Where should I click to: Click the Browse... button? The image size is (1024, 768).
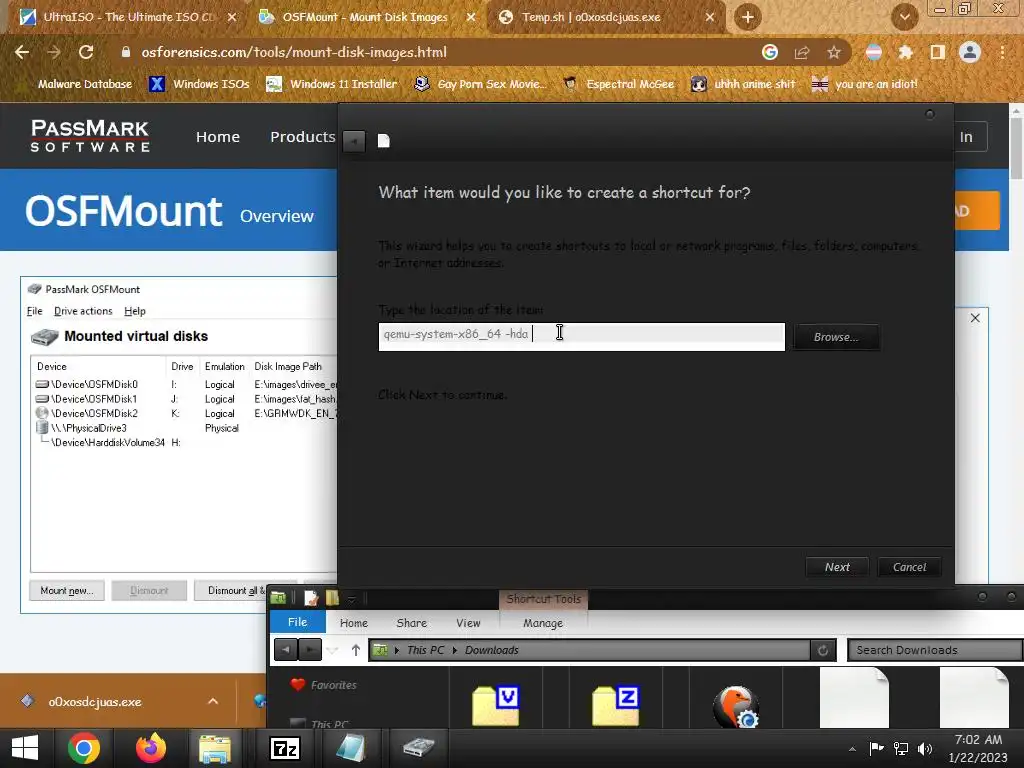tap(836, 337)
